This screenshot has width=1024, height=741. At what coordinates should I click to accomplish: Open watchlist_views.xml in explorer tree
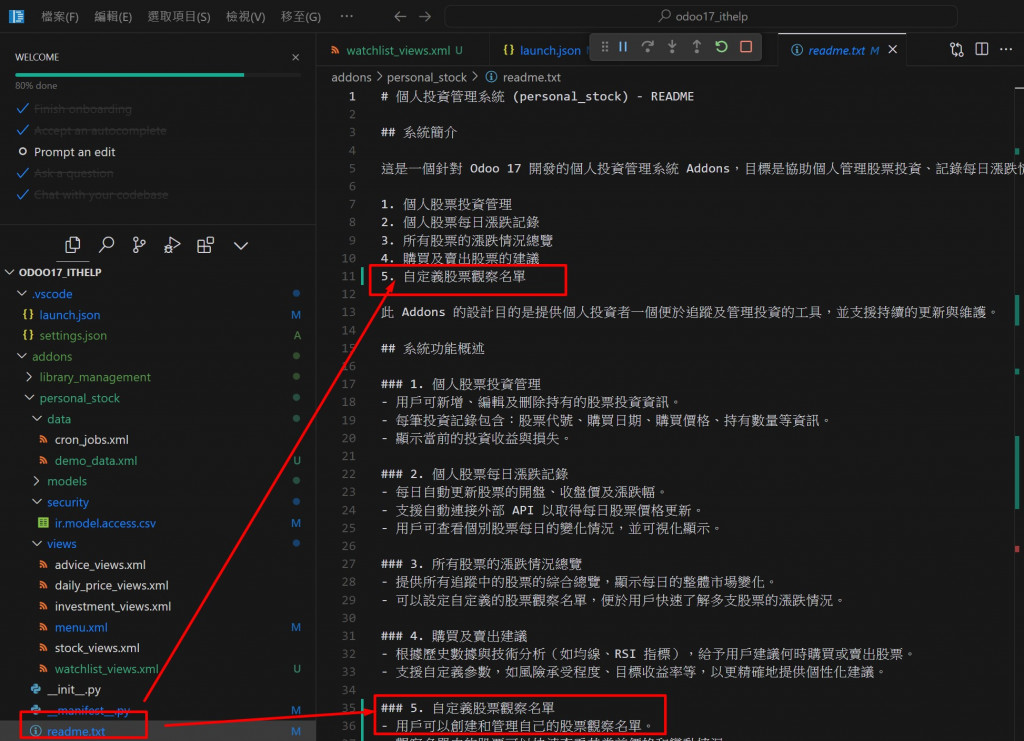[106, 669]
